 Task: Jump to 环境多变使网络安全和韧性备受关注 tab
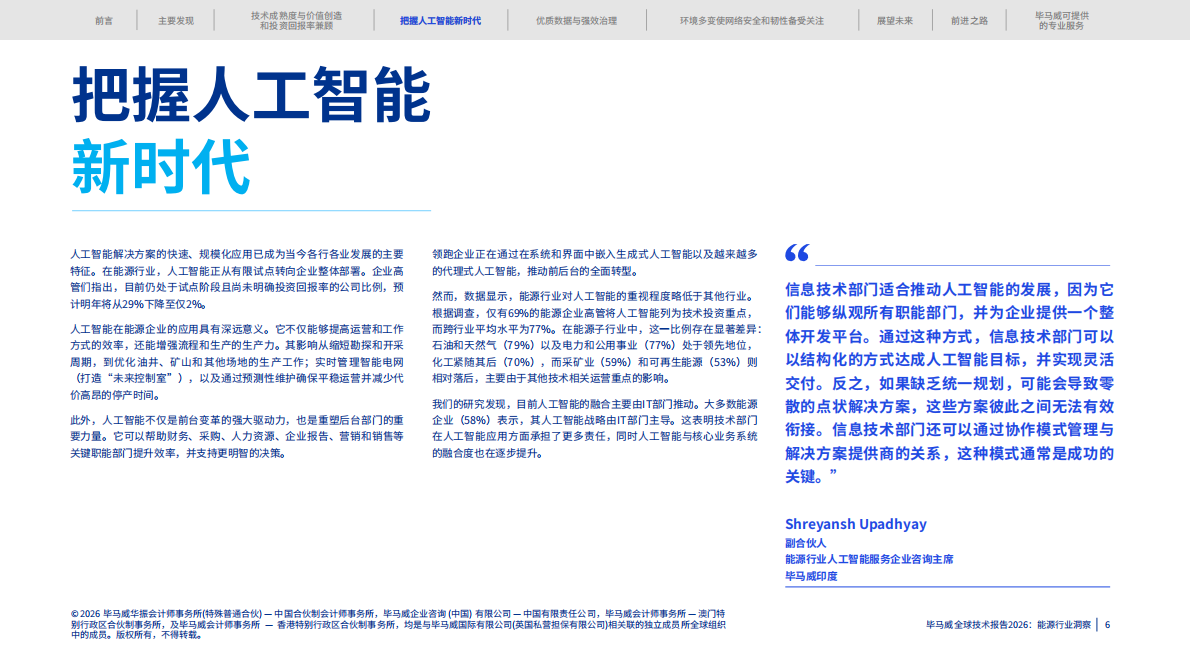tap(751, 20)
